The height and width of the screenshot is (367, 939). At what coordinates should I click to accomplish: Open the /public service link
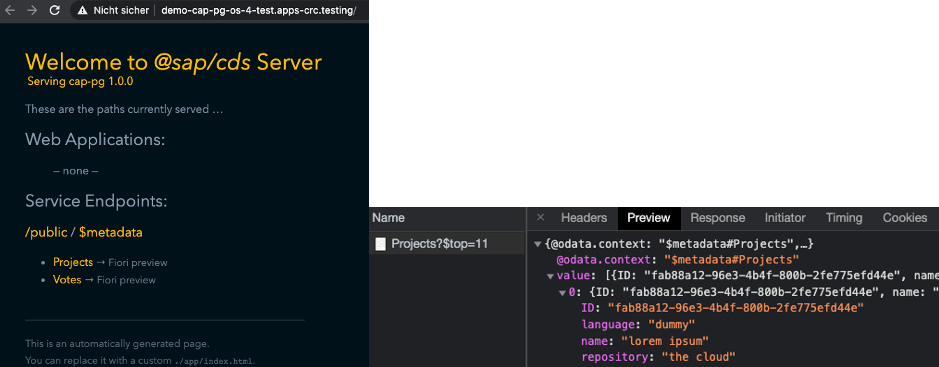pyautogui.click(x=46, y=232)
